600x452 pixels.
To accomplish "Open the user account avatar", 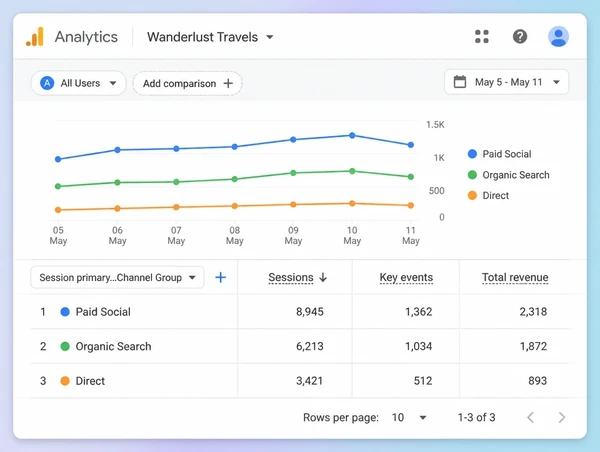I will click(558, 37).
